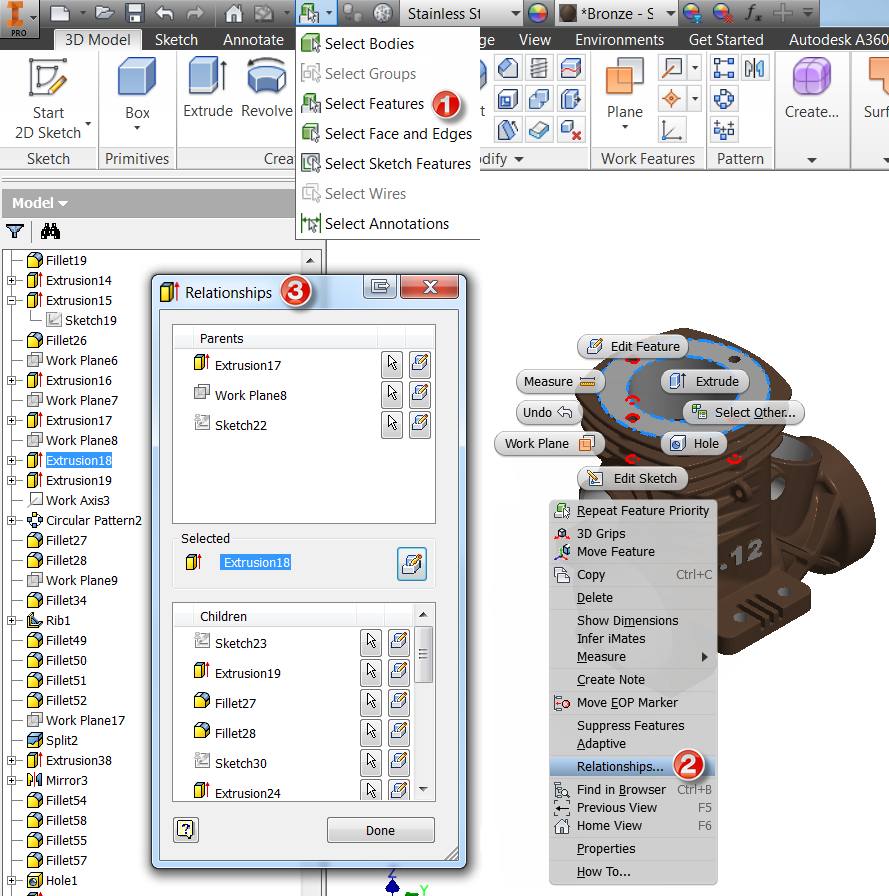Click the fx parameters icon

pyautogui.click(x=753, y=13)
